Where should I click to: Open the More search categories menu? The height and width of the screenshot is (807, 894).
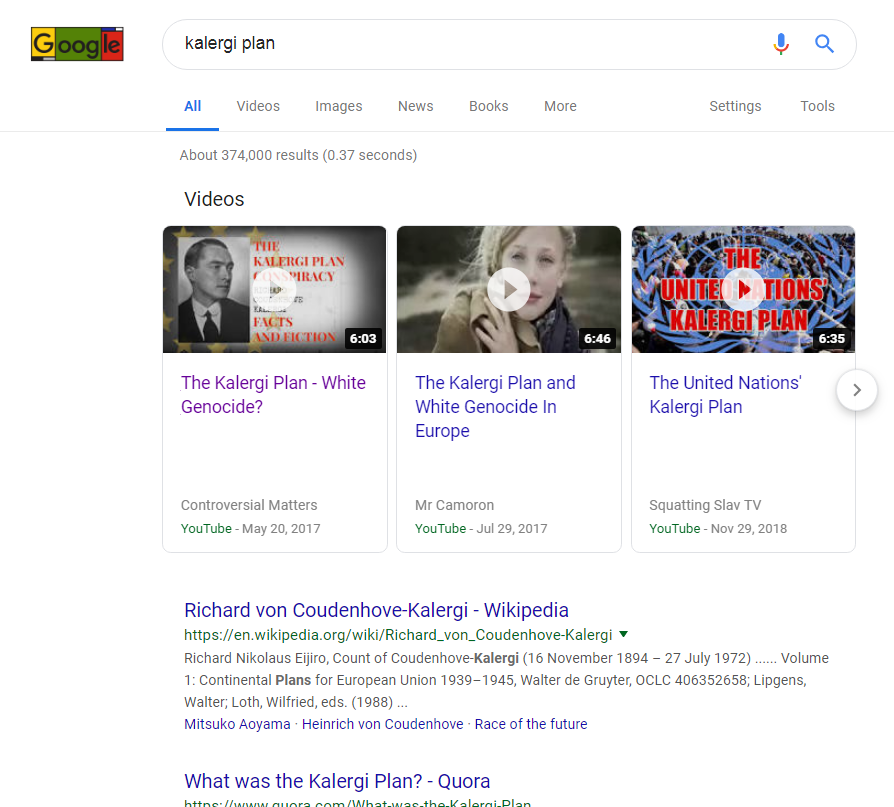pos(560,106)
